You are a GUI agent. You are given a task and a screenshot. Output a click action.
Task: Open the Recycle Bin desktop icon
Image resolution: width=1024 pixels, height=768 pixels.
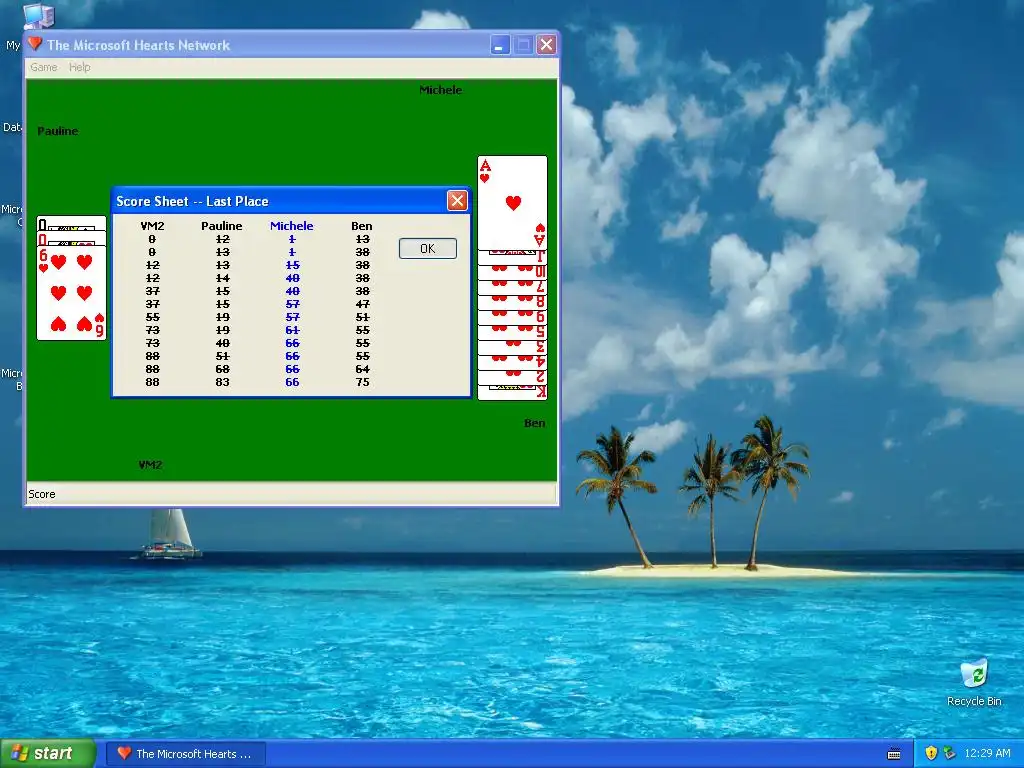(974, 683)
